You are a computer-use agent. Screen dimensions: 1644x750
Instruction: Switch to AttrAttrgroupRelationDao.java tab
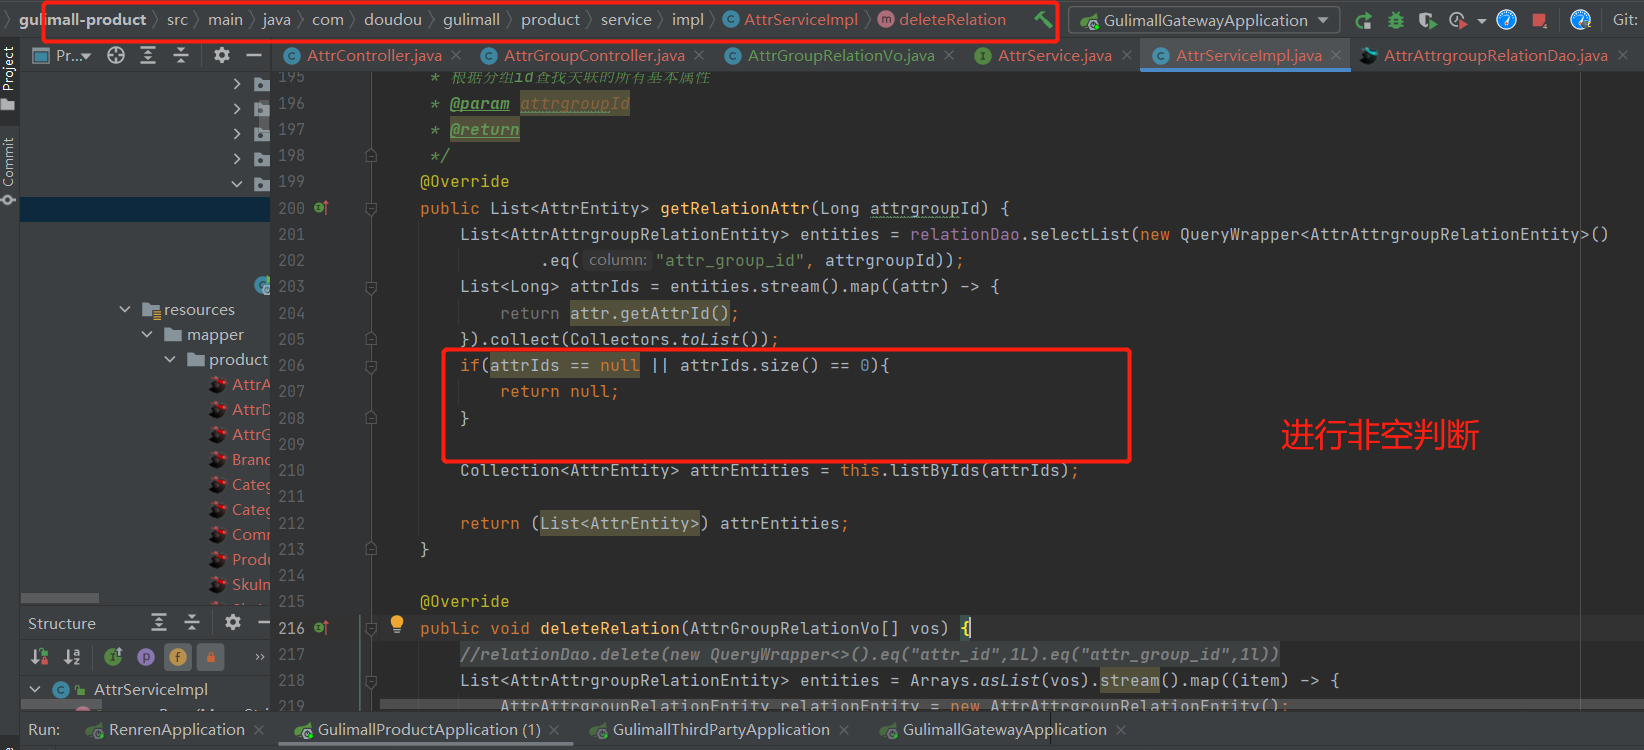coord(1494,56)
